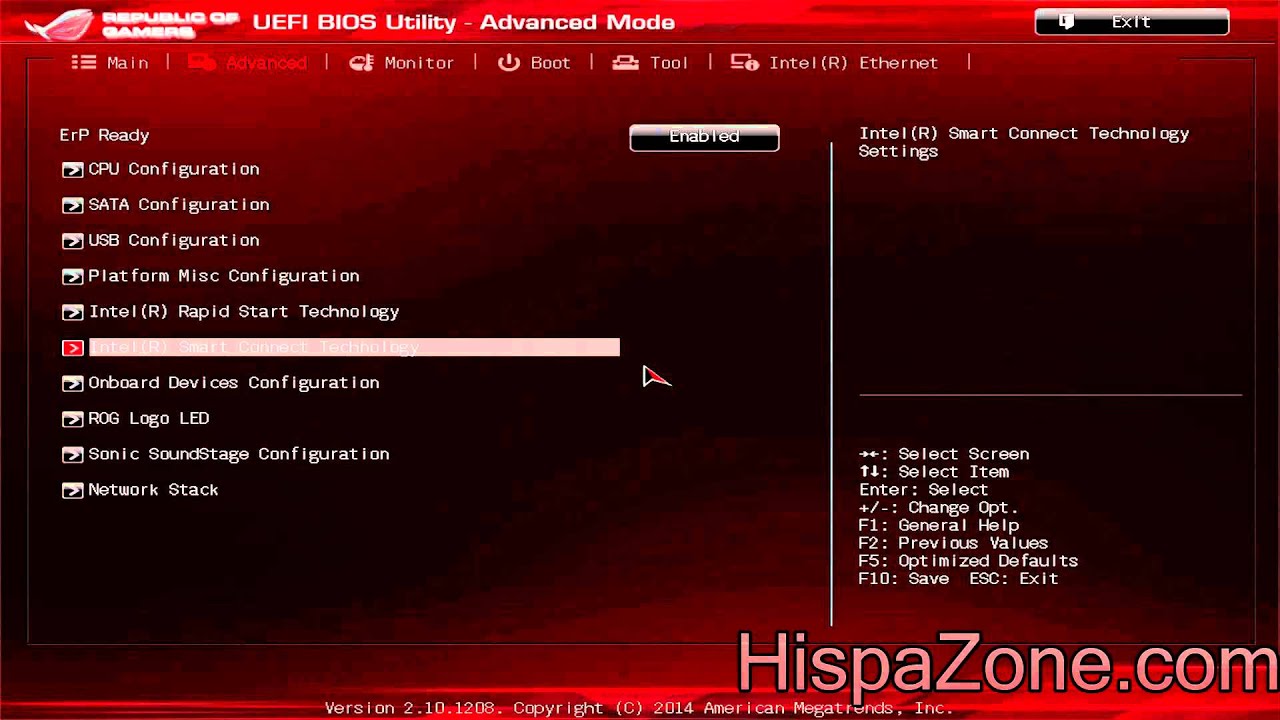Open the Monitor tab
Viewport: 1280px width, 720px height.
point(401,62)
